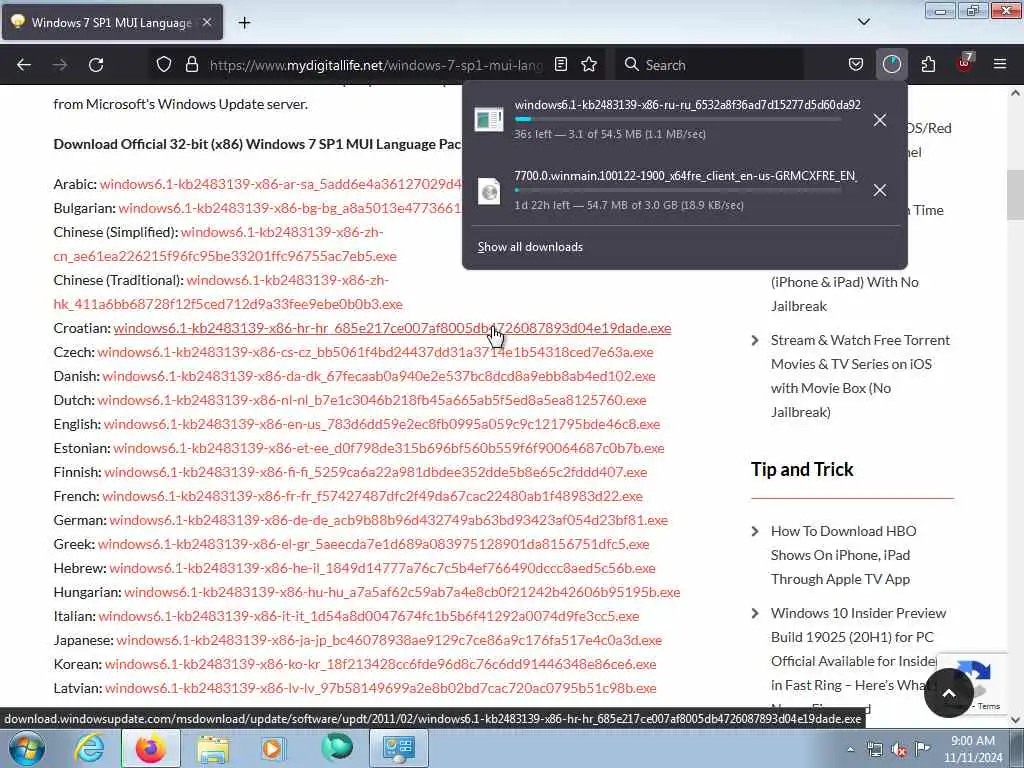
Task: Download the Hebrew he-il language pack link
Action: point(382,568)
